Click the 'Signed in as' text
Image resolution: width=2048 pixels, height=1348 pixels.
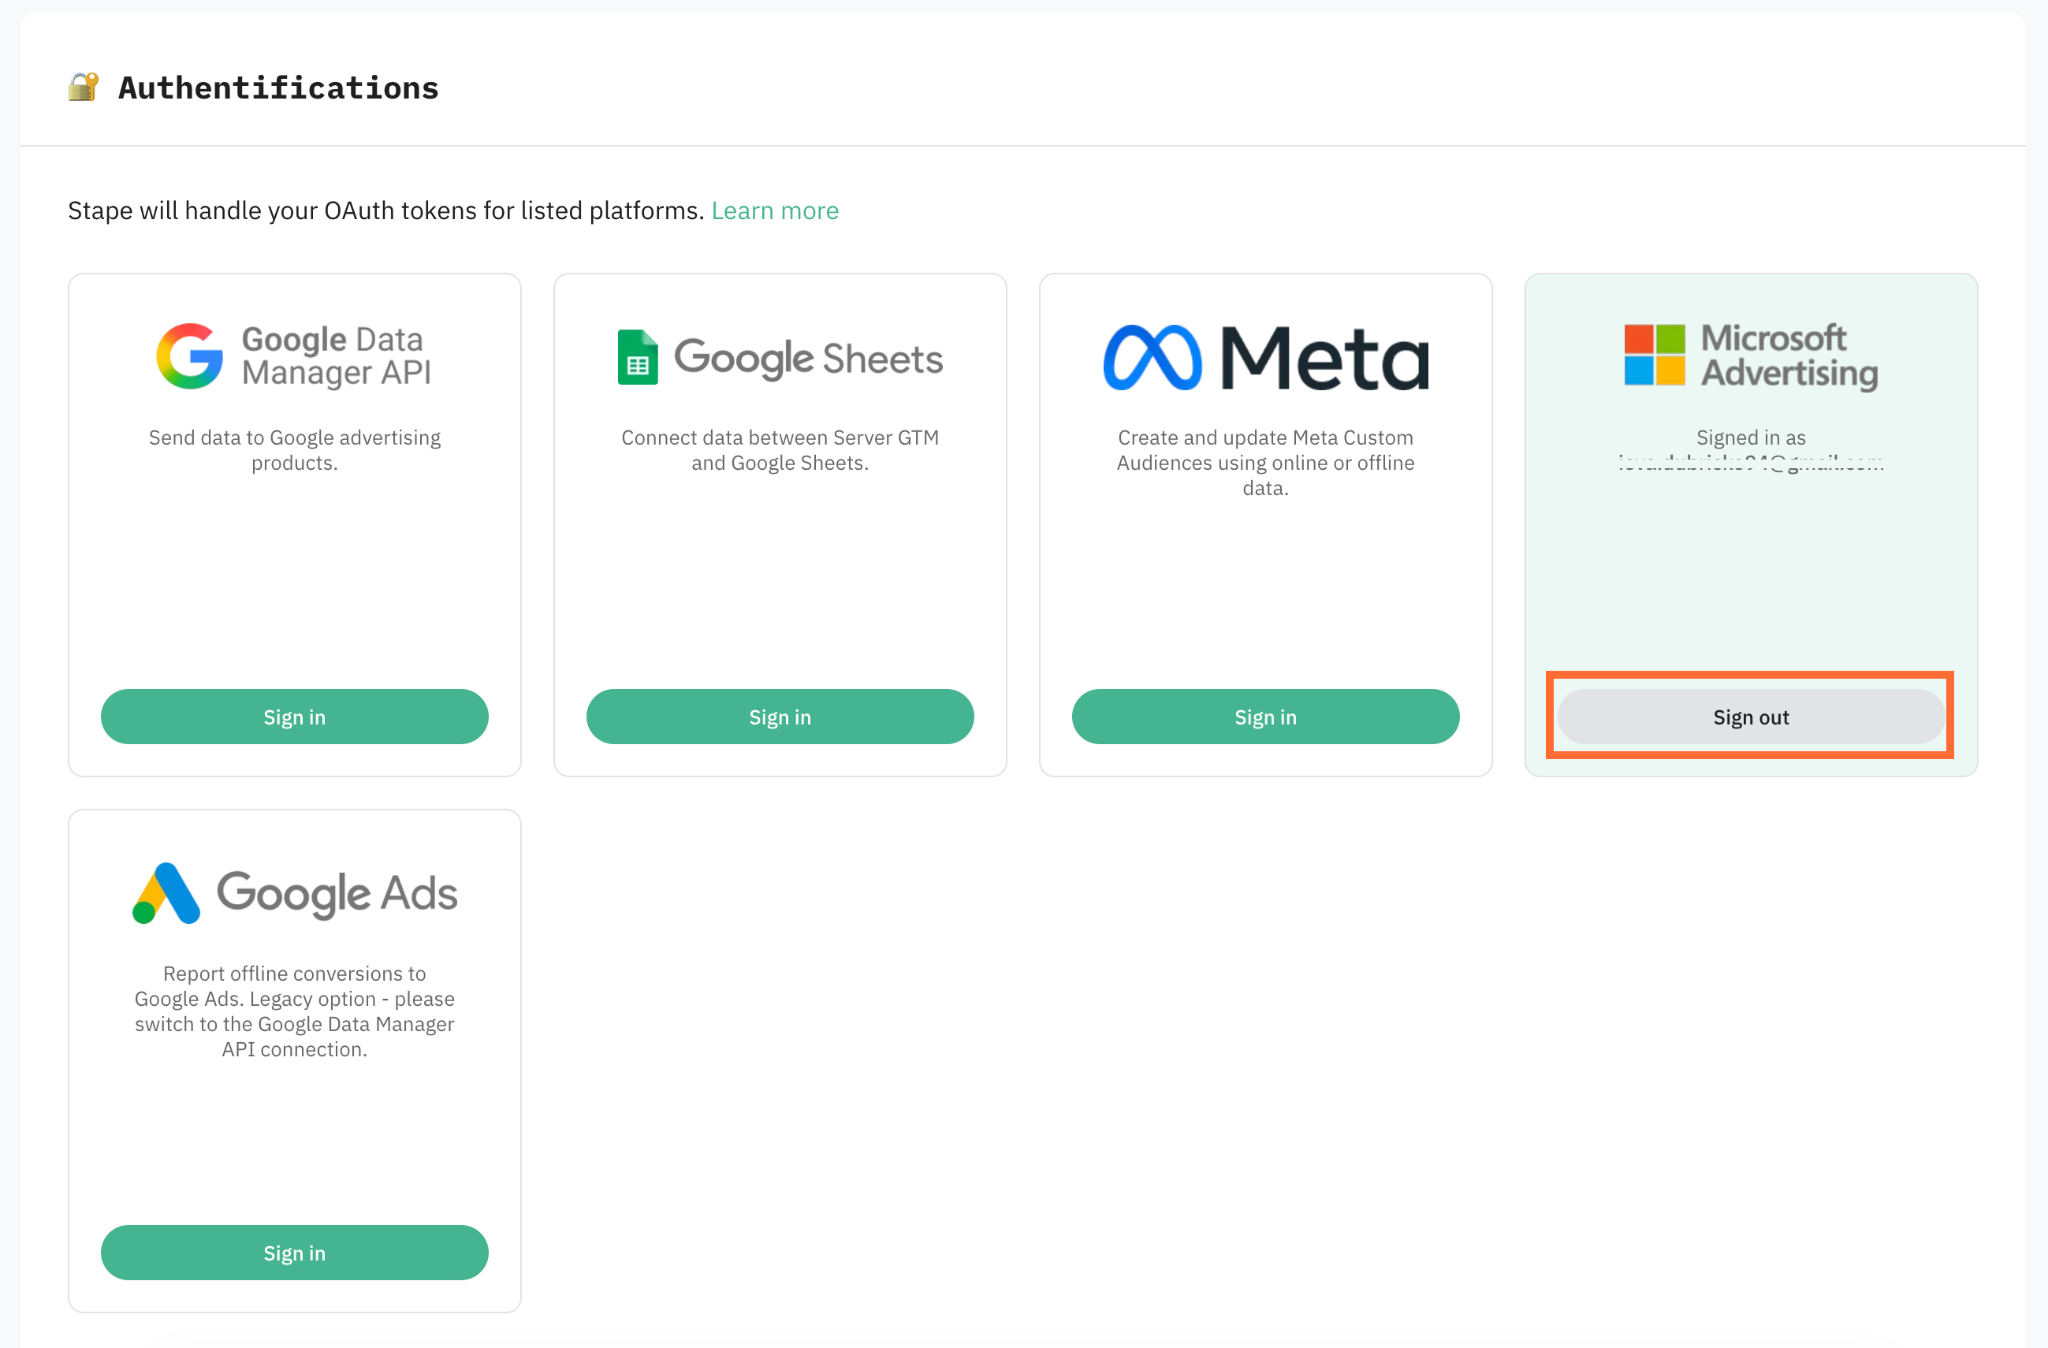pos(1751,438)
